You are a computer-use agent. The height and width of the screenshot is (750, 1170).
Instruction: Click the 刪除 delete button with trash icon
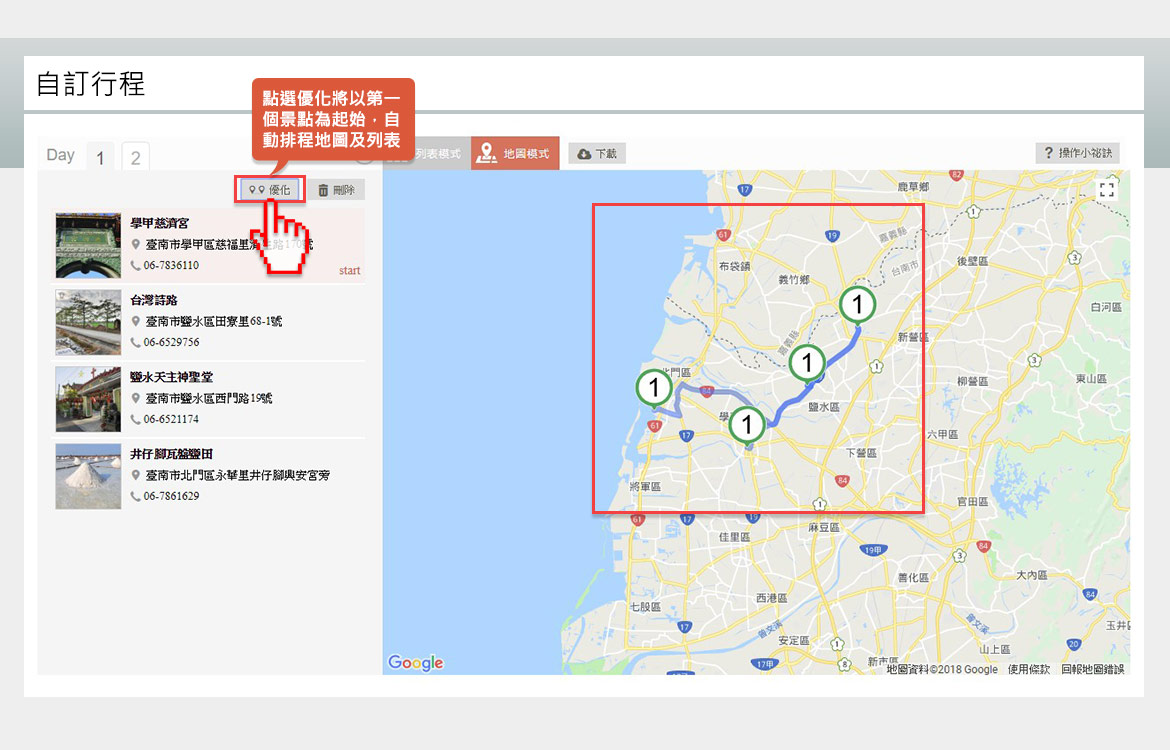336,190
